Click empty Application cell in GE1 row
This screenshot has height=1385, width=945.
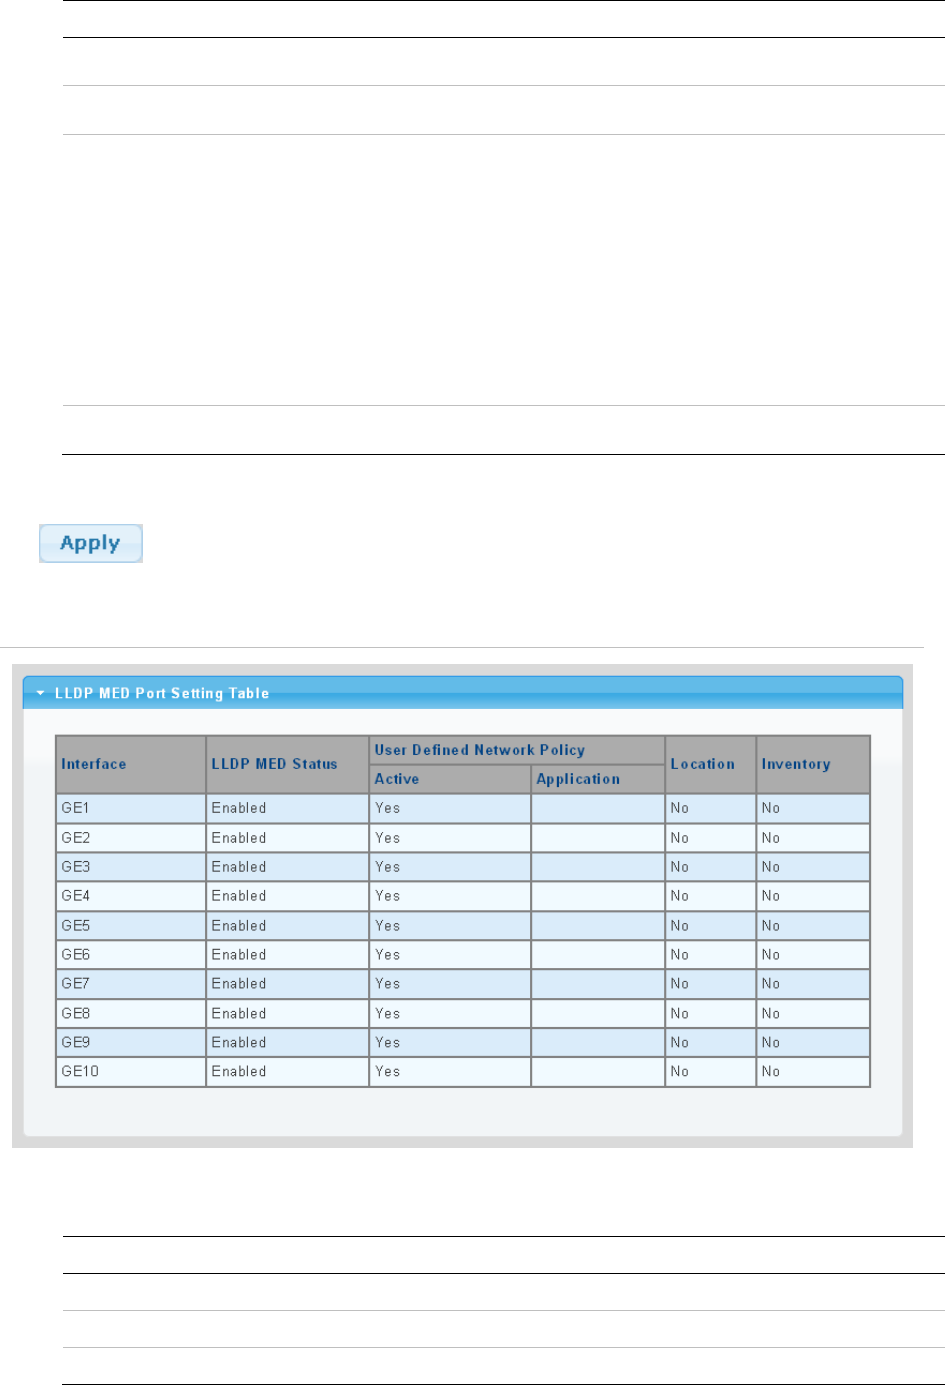click(598, 808)
